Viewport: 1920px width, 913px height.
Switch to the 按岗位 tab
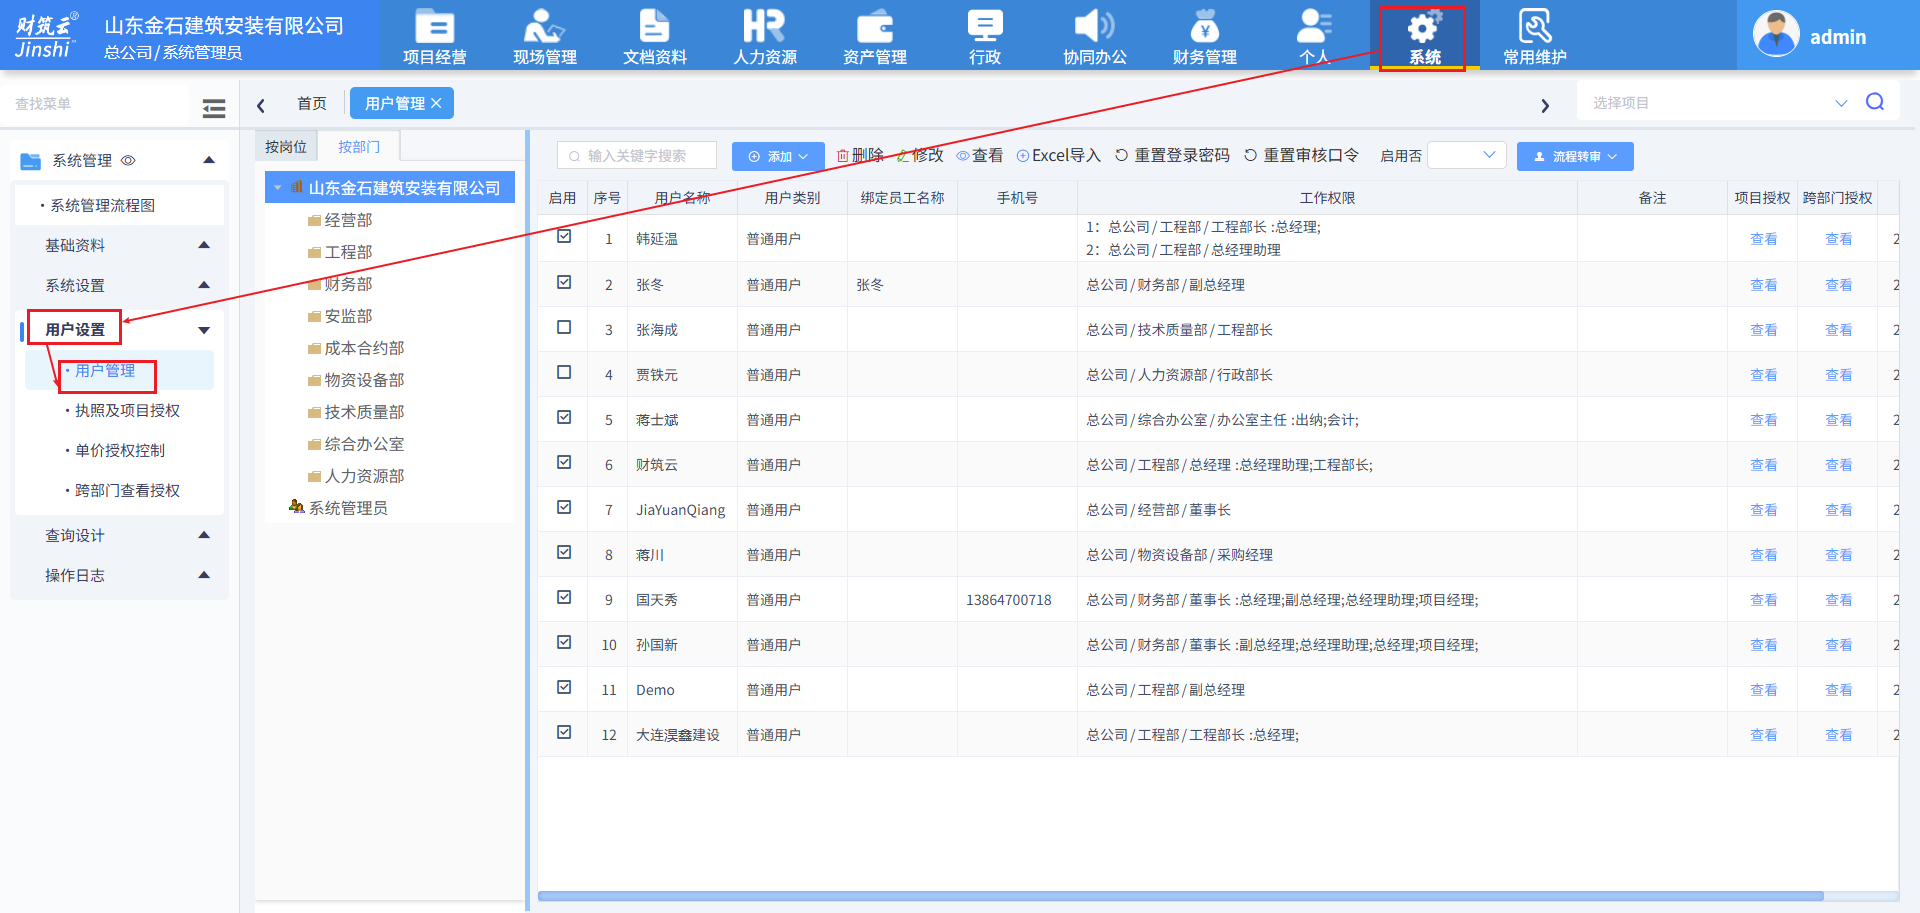pos(286,146)
